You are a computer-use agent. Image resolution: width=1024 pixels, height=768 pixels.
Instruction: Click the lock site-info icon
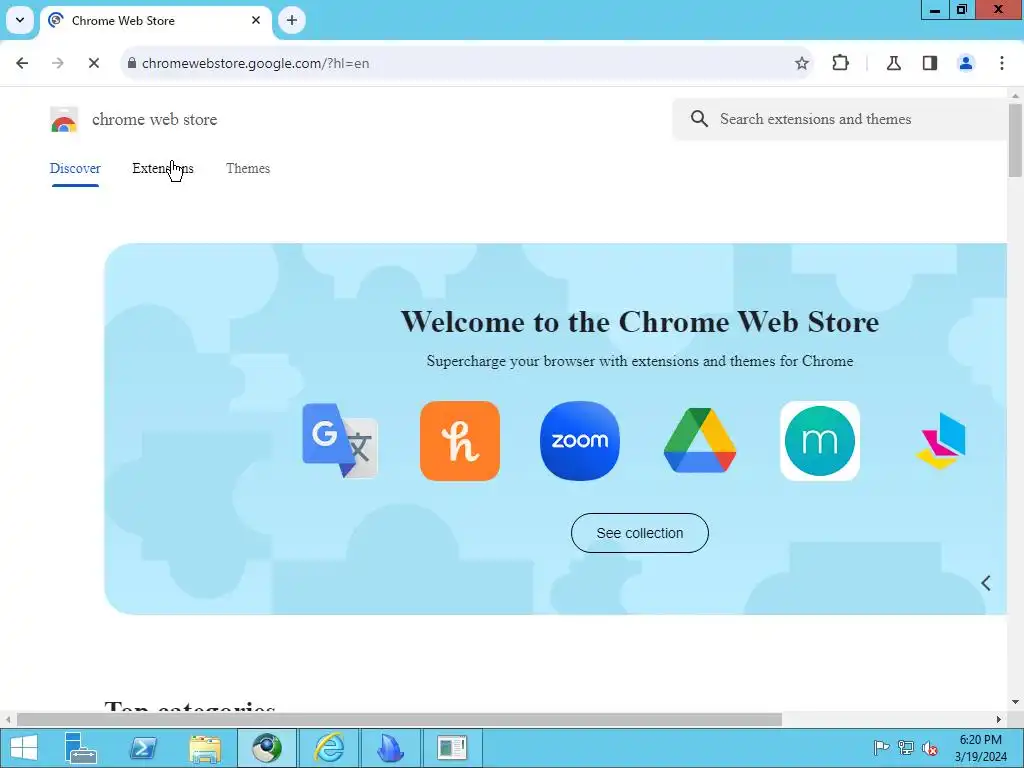point(132,63)
